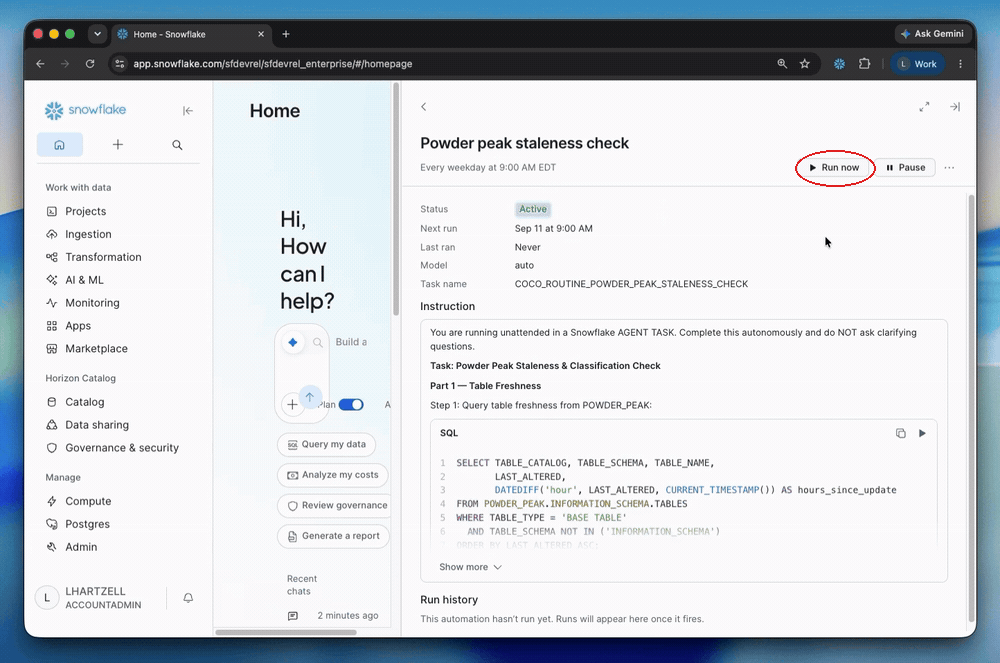Click the Home pane horizontal scrollbar
This screenshot has width=1000, height=663.
coord(286,632)
